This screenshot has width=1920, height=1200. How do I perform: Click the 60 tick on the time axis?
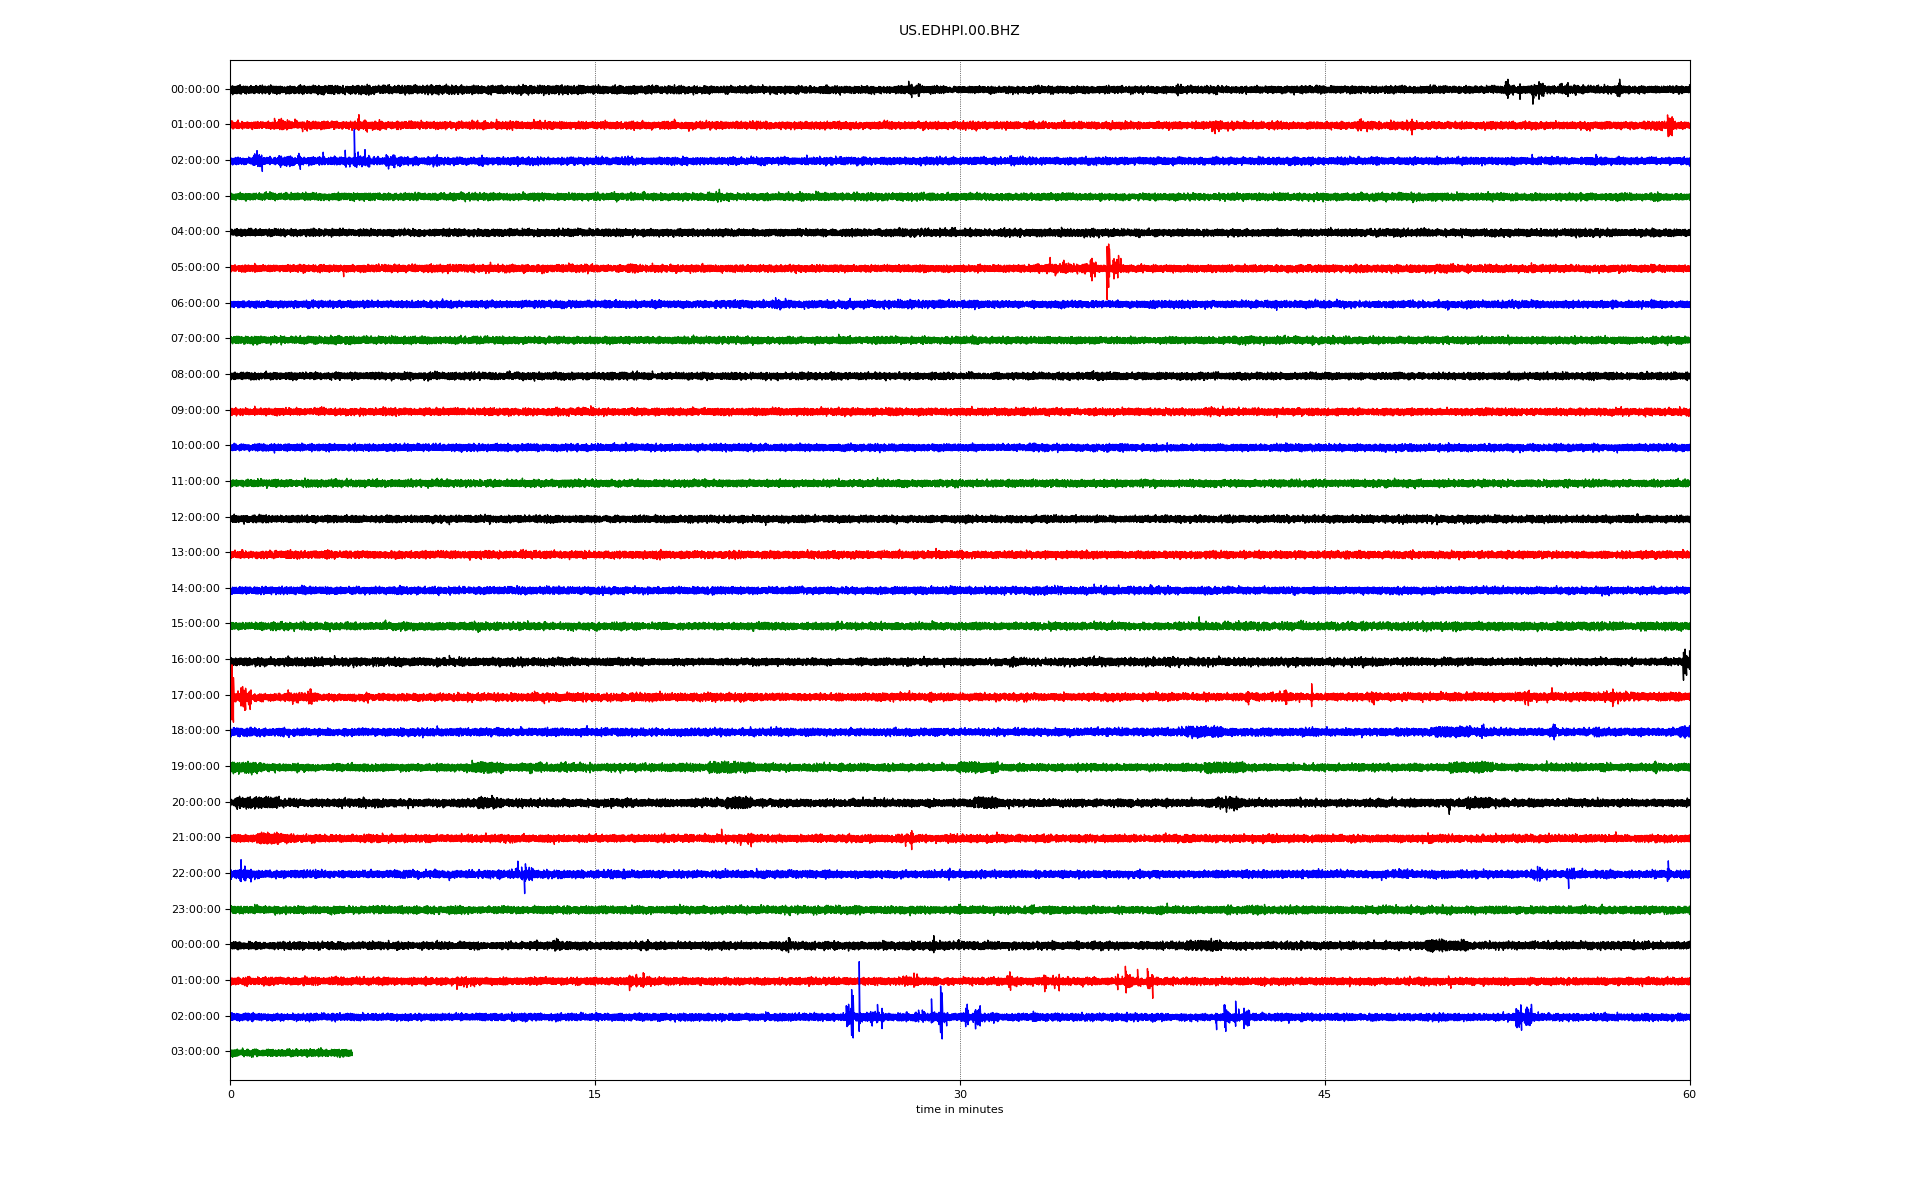pos(1689,1094)
